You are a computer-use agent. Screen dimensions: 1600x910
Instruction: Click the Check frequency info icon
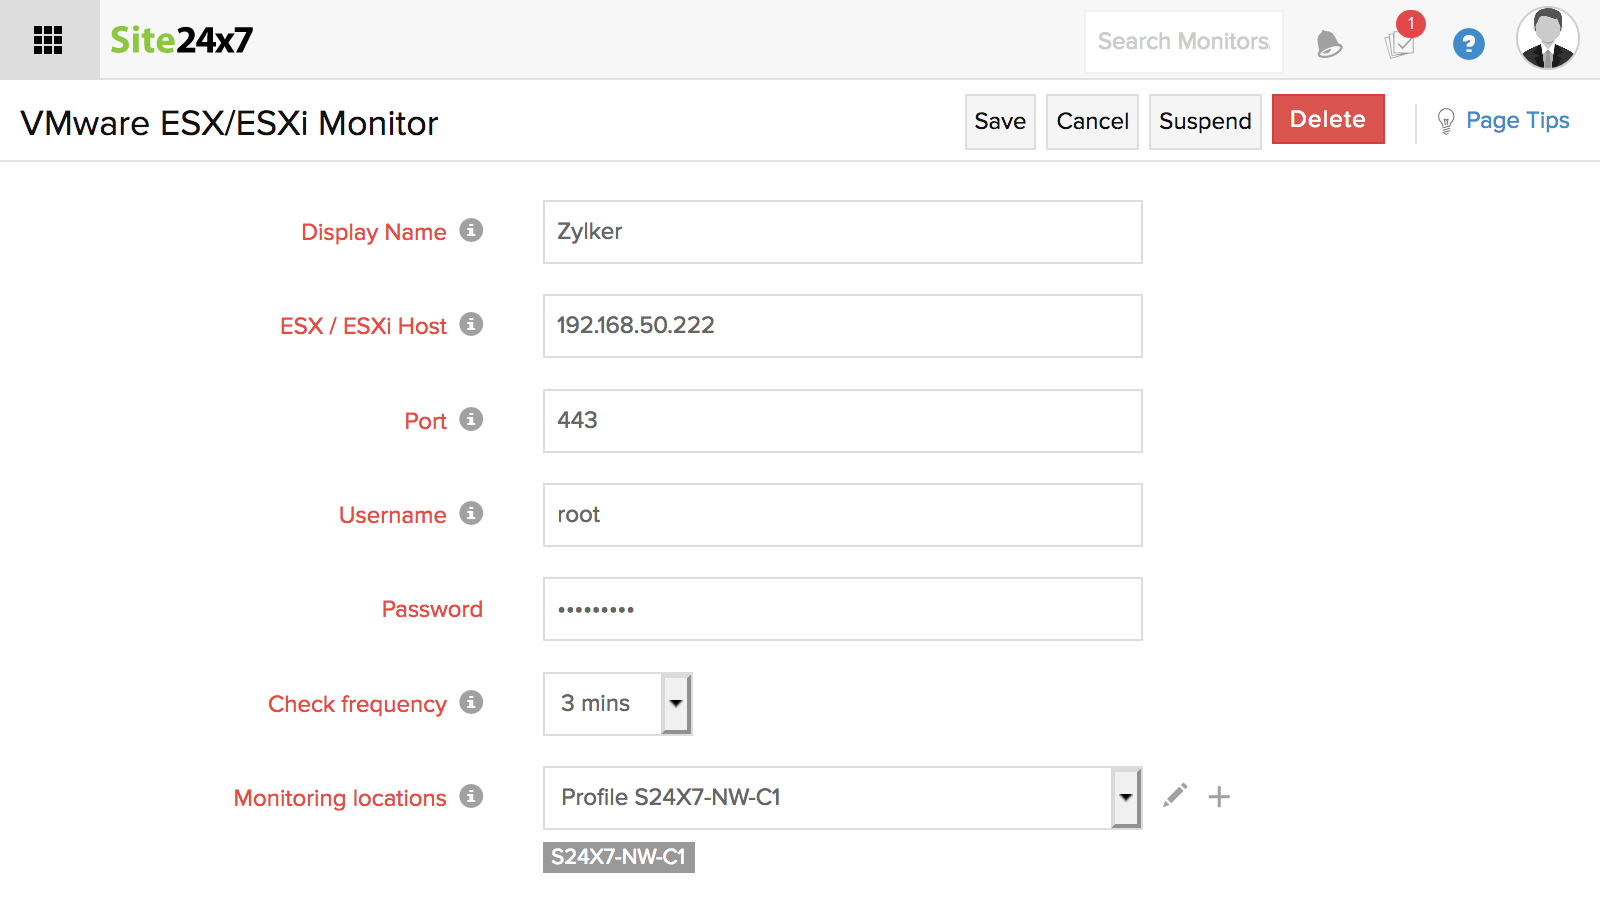click(x=471, y=703)
